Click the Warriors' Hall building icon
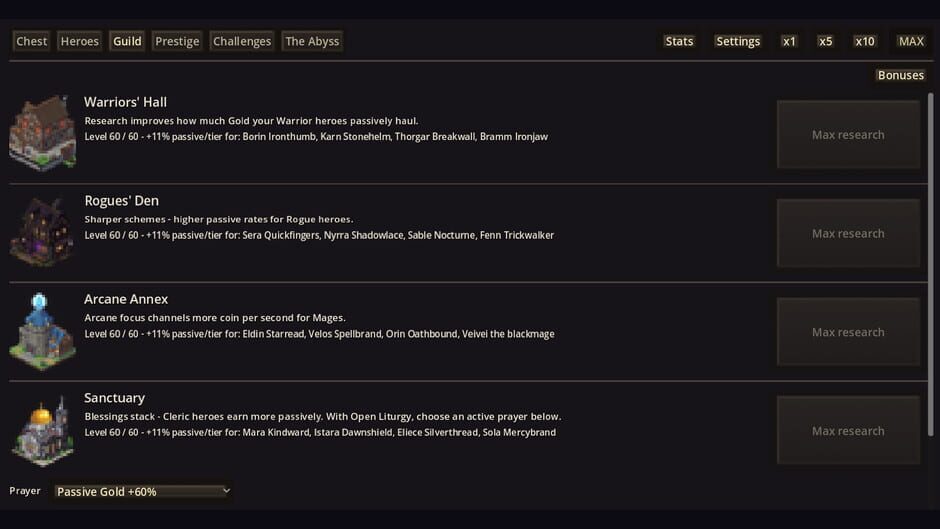Screen dimensions: 940x529 [43, 133]
